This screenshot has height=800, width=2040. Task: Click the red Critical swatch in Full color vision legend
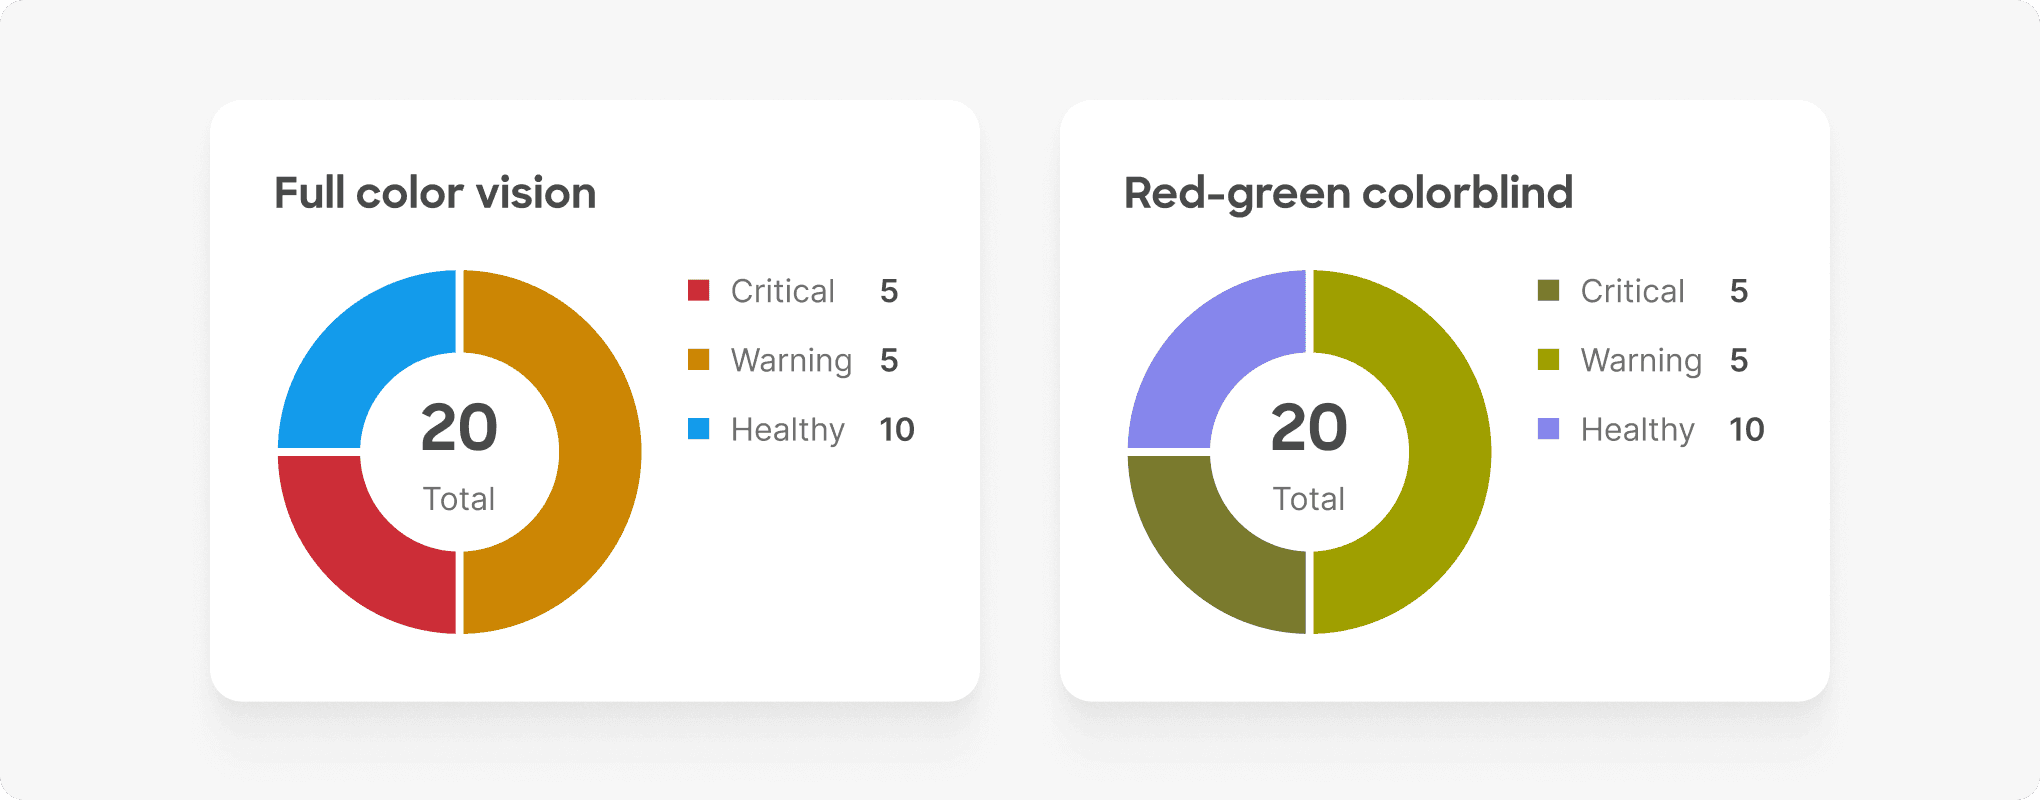tap(699, 291)
